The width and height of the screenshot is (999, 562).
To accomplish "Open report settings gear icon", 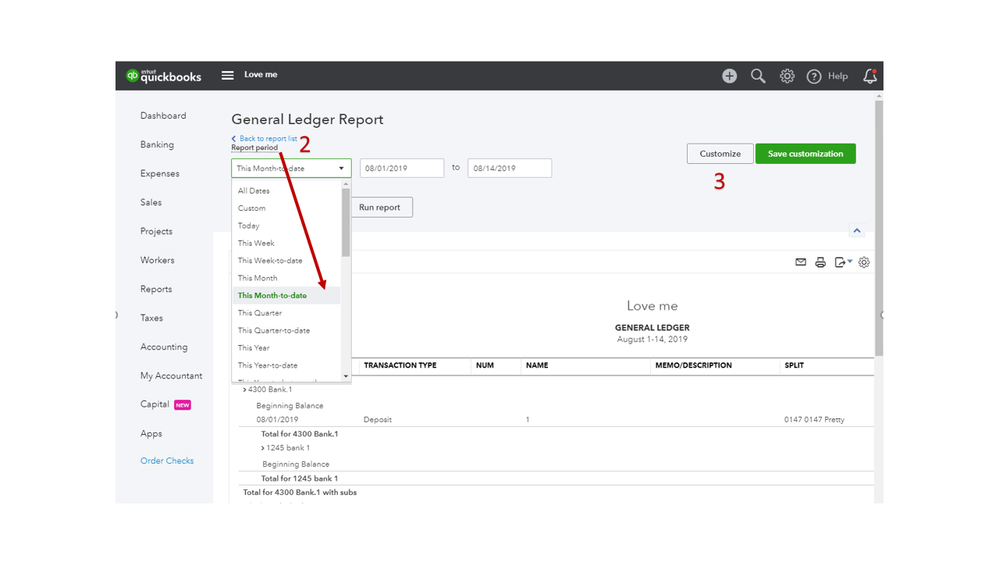I will point(864,262).
